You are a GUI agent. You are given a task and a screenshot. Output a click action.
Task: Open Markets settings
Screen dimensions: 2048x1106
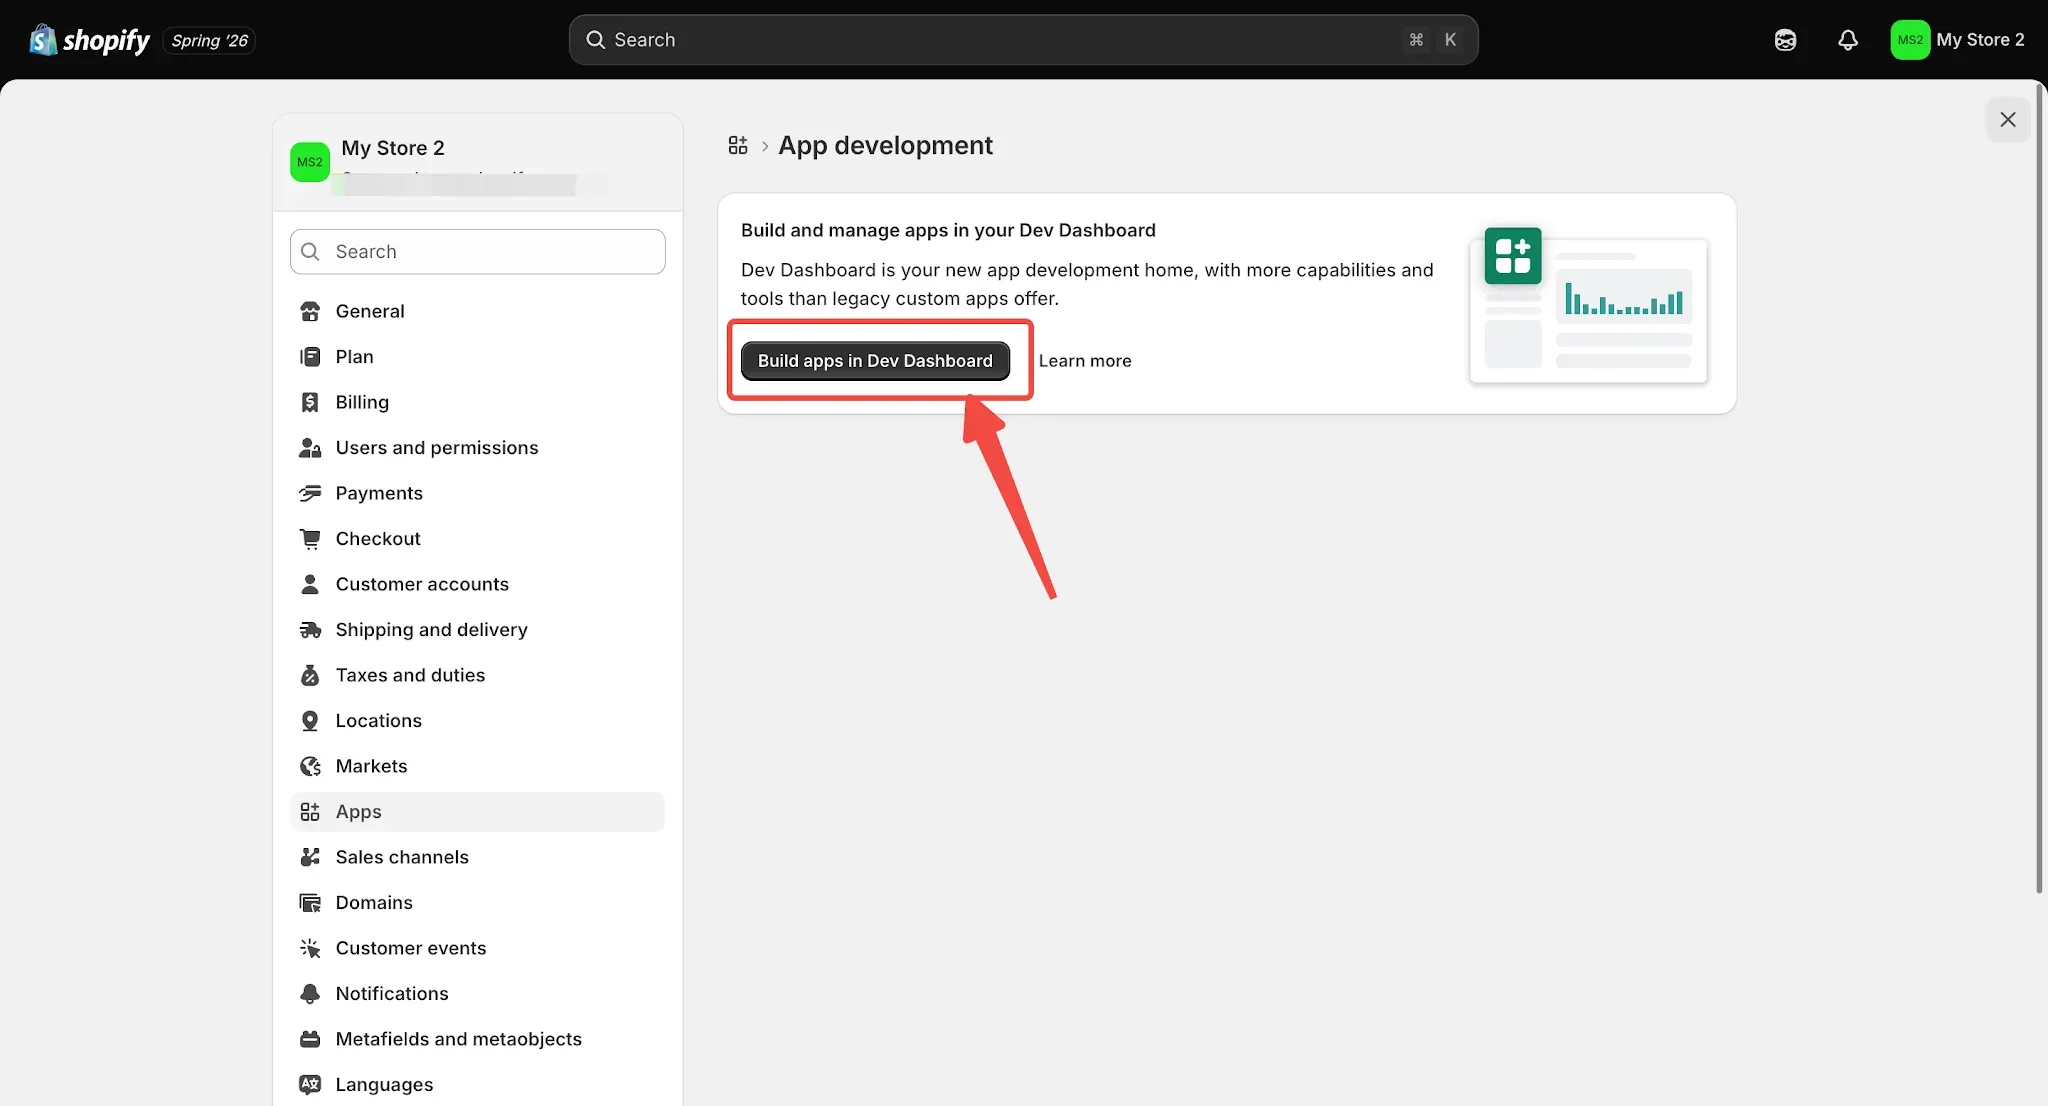pos(477,766)
